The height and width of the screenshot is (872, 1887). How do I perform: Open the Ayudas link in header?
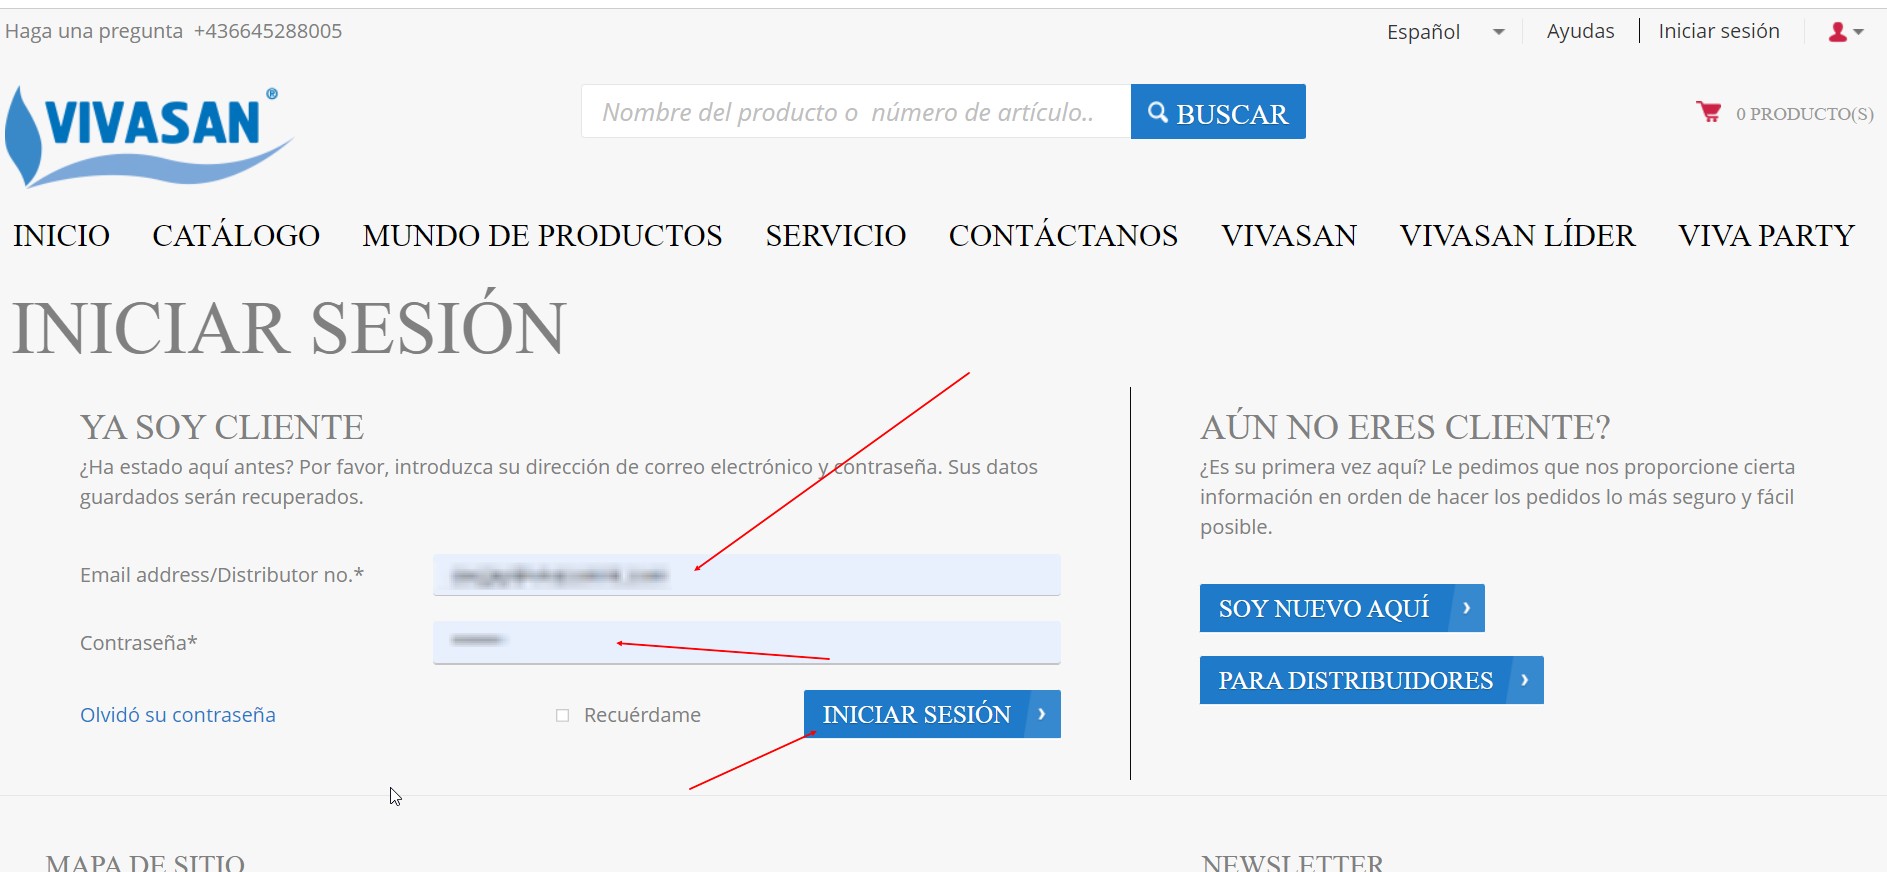pos(1580,31)
